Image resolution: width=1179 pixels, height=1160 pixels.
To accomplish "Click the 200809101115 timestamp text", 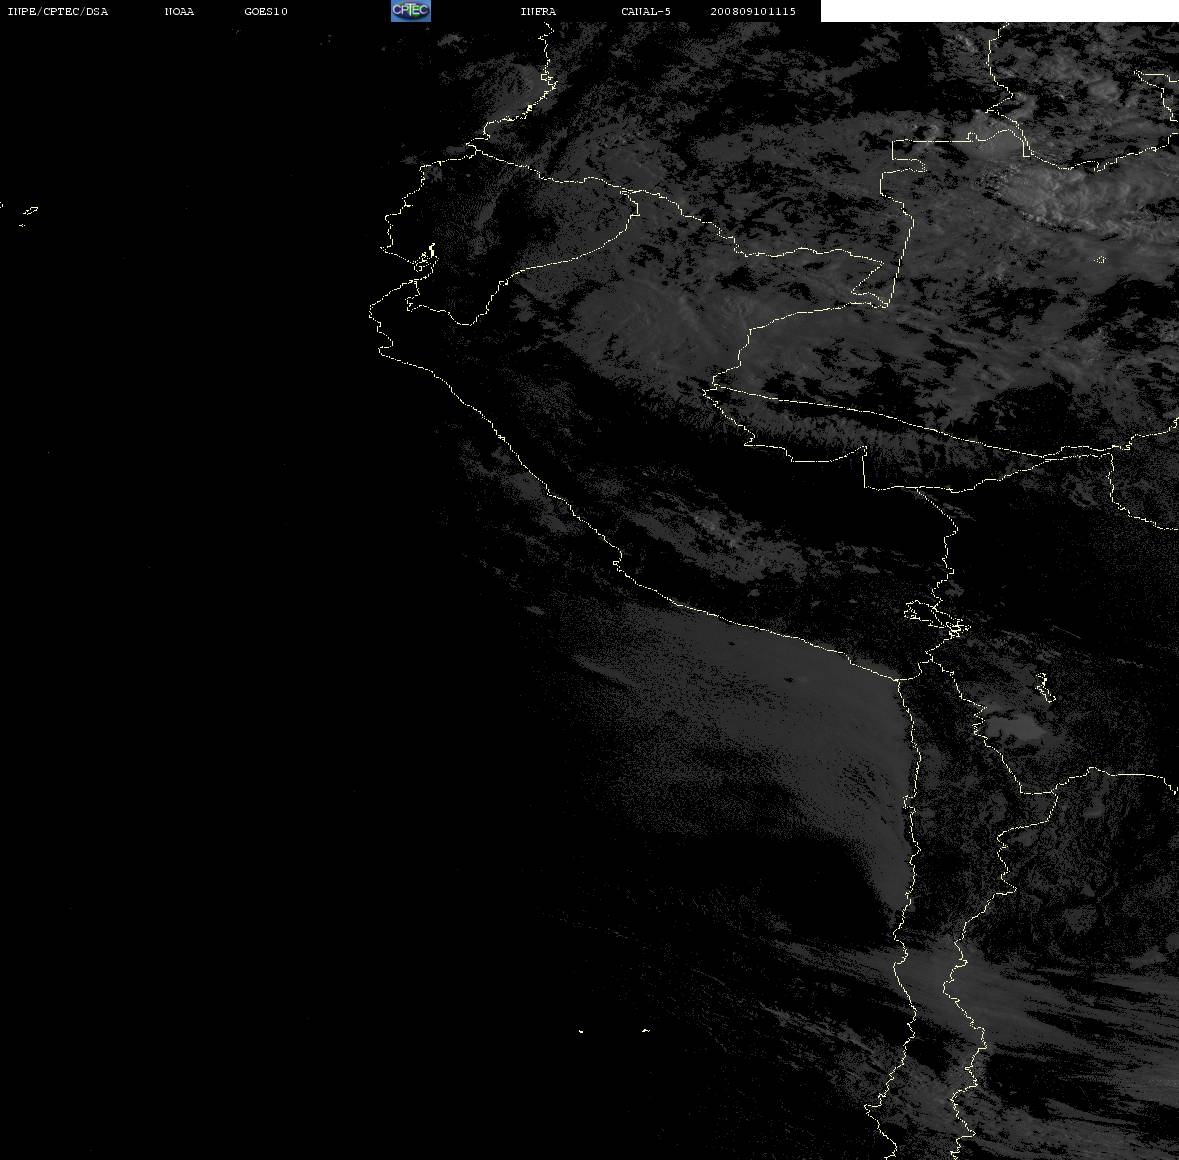I will pos(753,11).
